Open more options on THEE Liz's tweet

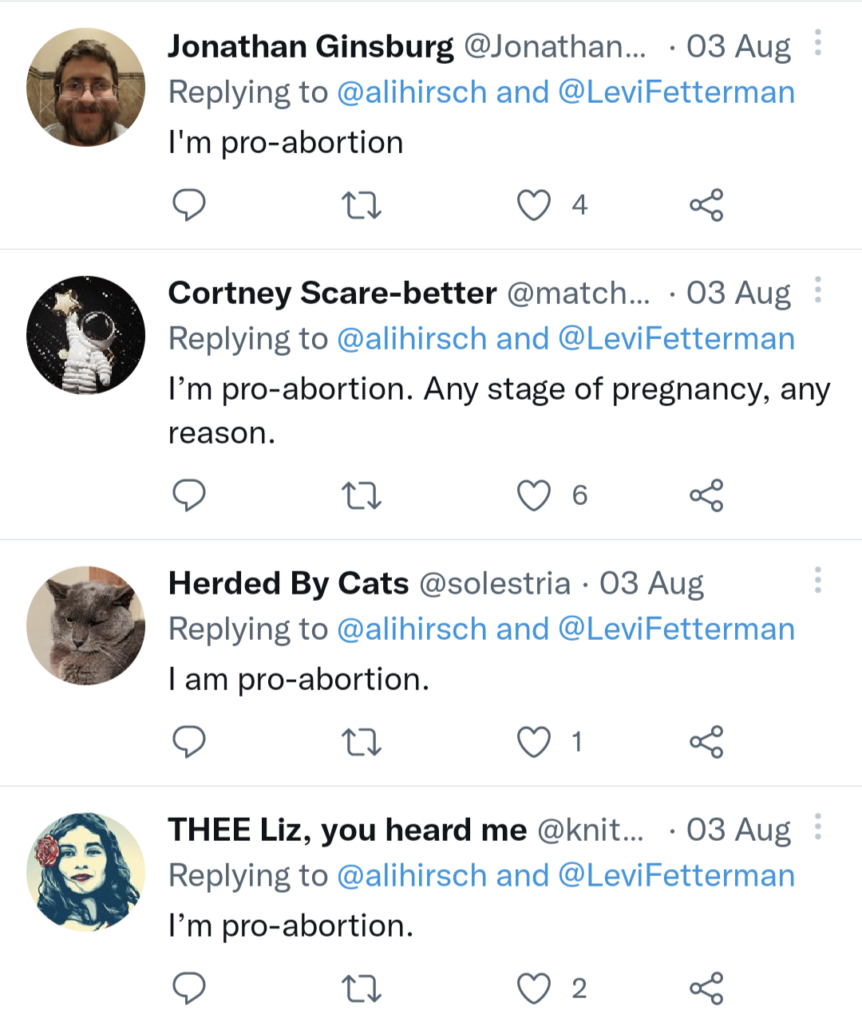coord(819,828)
